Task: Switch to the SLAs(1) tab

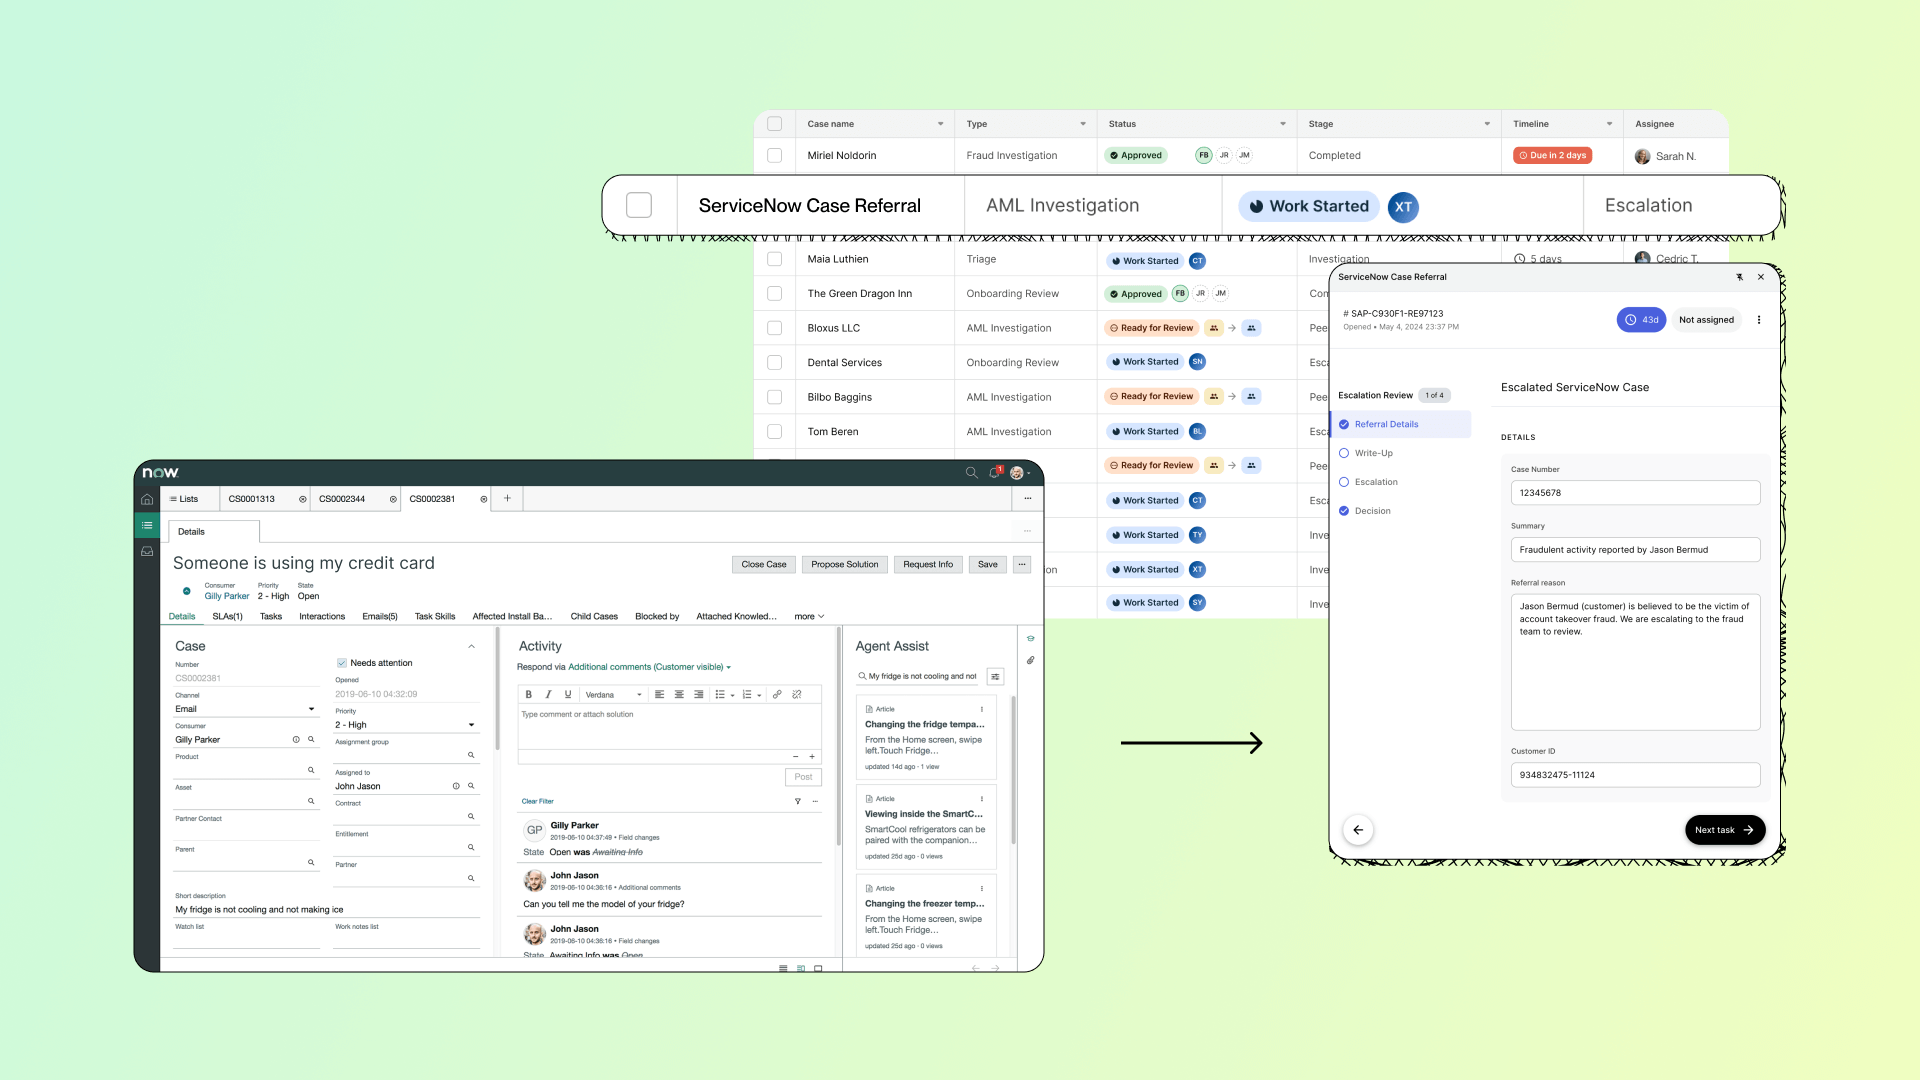Action: pyautogui.click(x=227, y=617)
